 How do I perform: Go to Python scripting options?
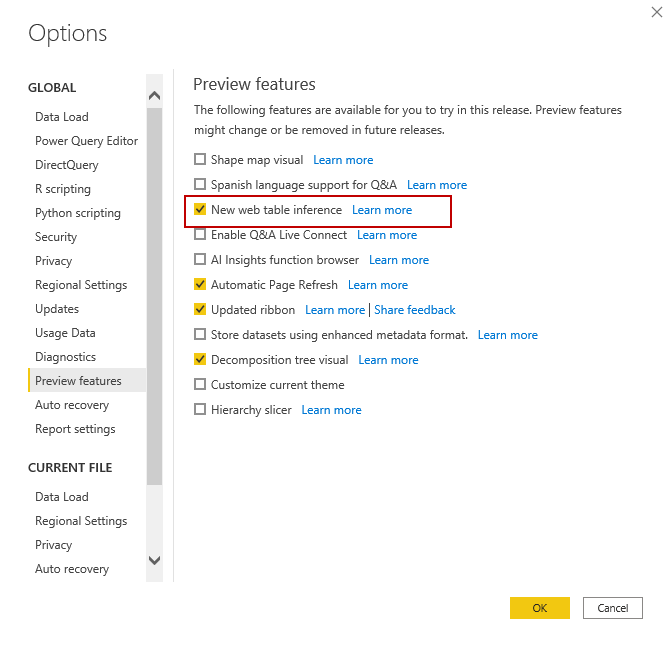pos(77,213)
